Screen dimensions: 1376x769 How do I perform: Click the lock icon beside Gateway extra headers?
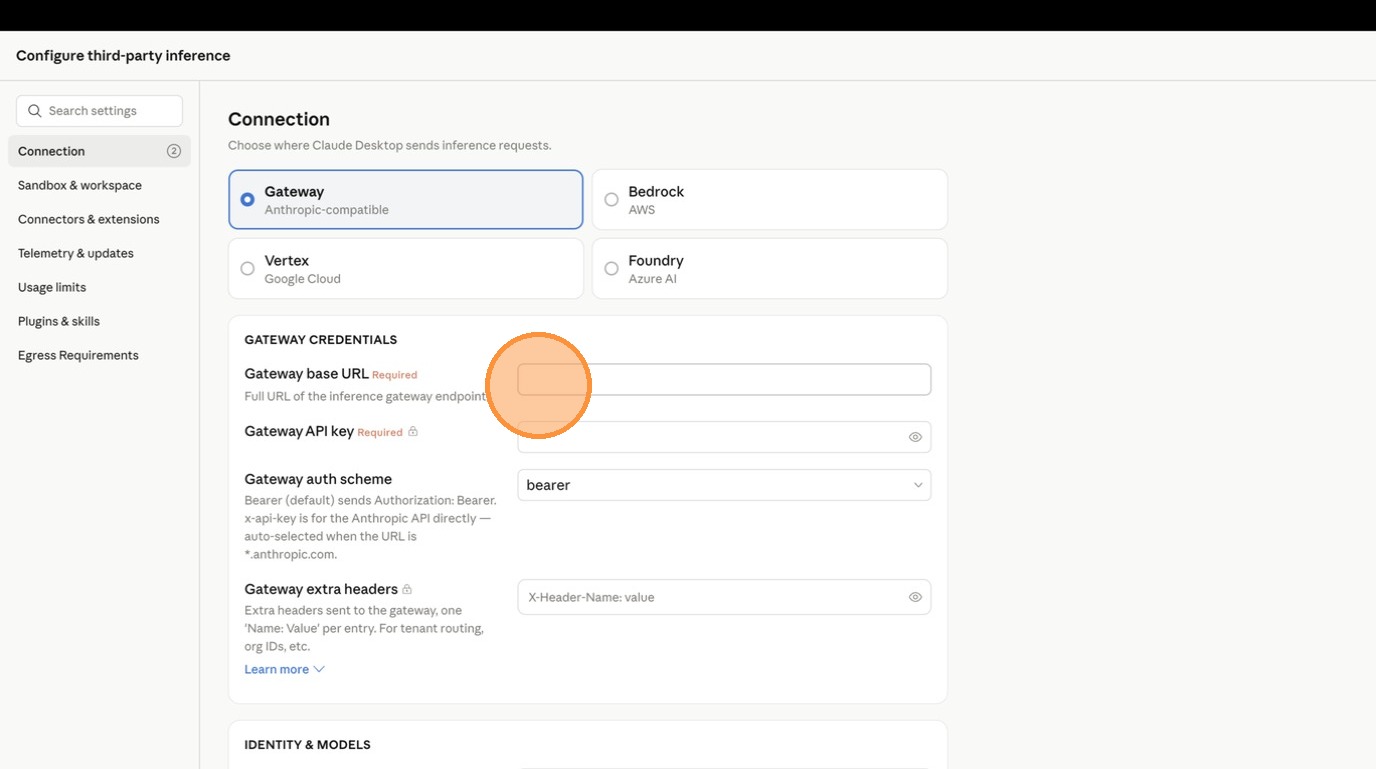407,590
